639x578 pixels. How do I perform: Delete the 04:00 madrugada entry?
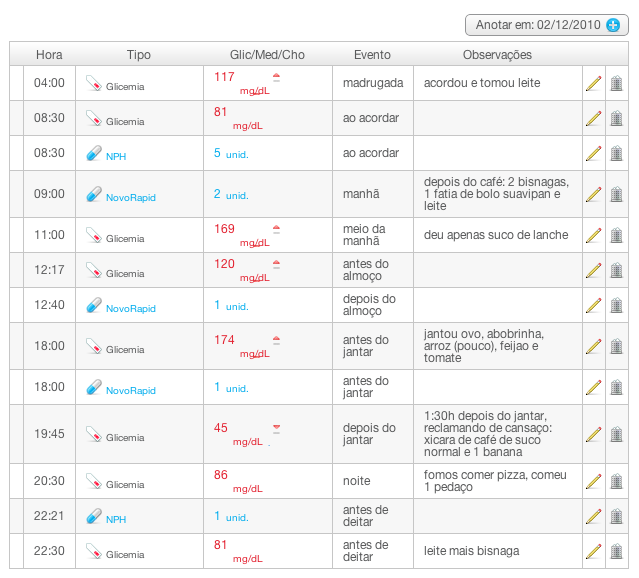click(x=617, y=83)
